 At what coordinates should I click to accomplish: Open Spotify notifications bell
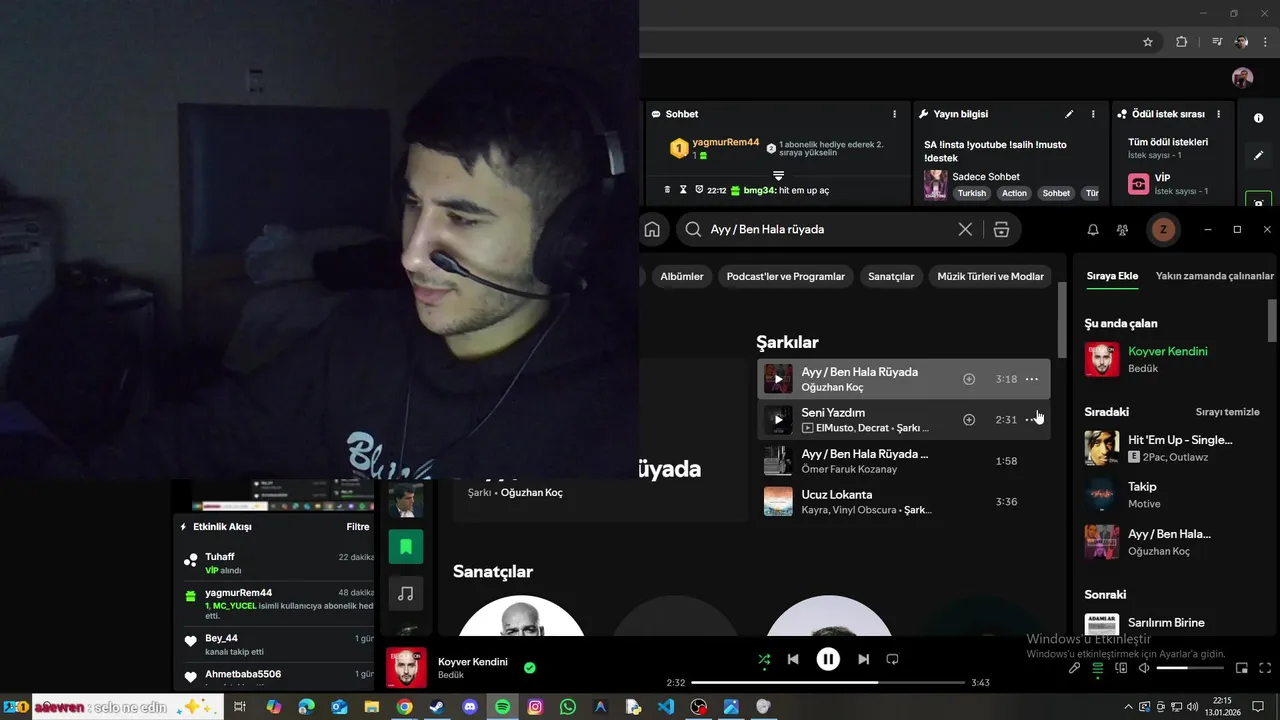tap(1093, 230)
